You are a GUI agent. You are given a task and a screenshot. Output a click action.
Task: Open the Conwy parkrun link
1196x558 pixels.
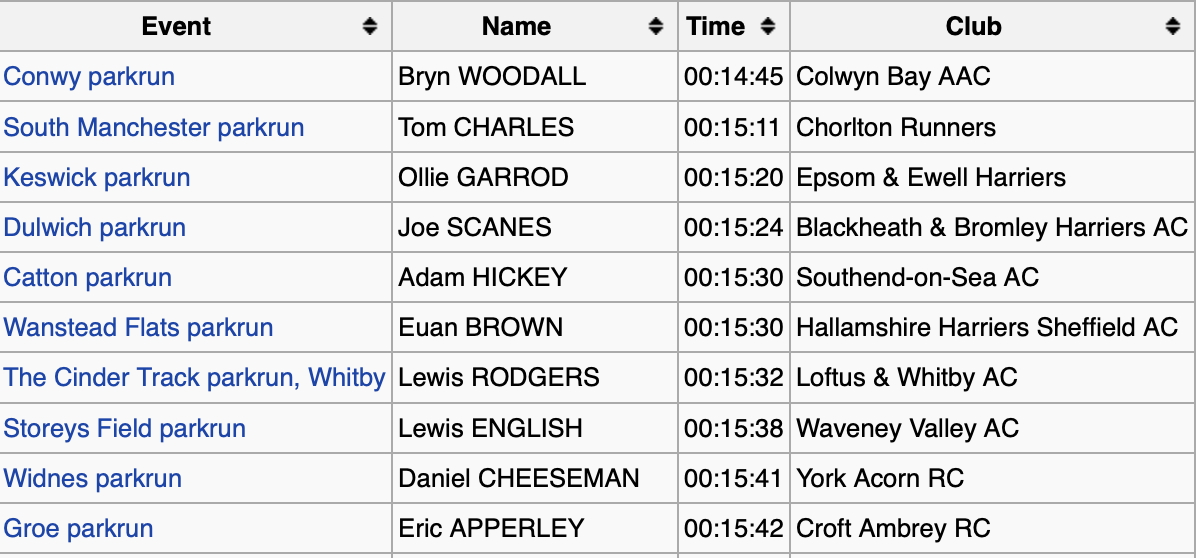click(89, 77)
